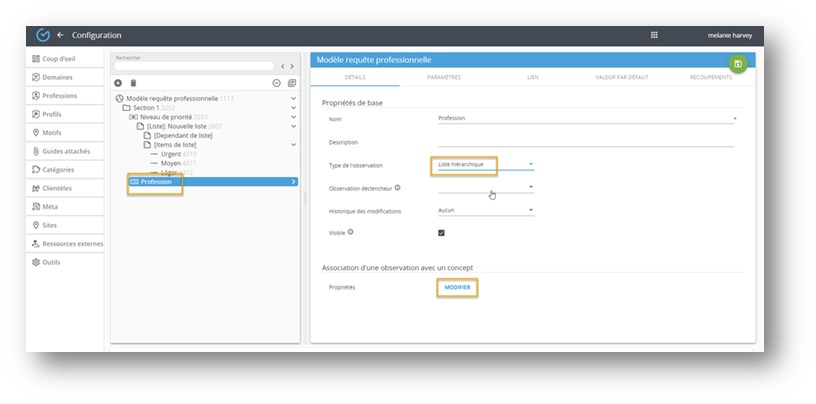Image resolution: width=816 pixels, height=404 pixels.
Task: Select Professions in the left sidebar
Action: (60, 96)
